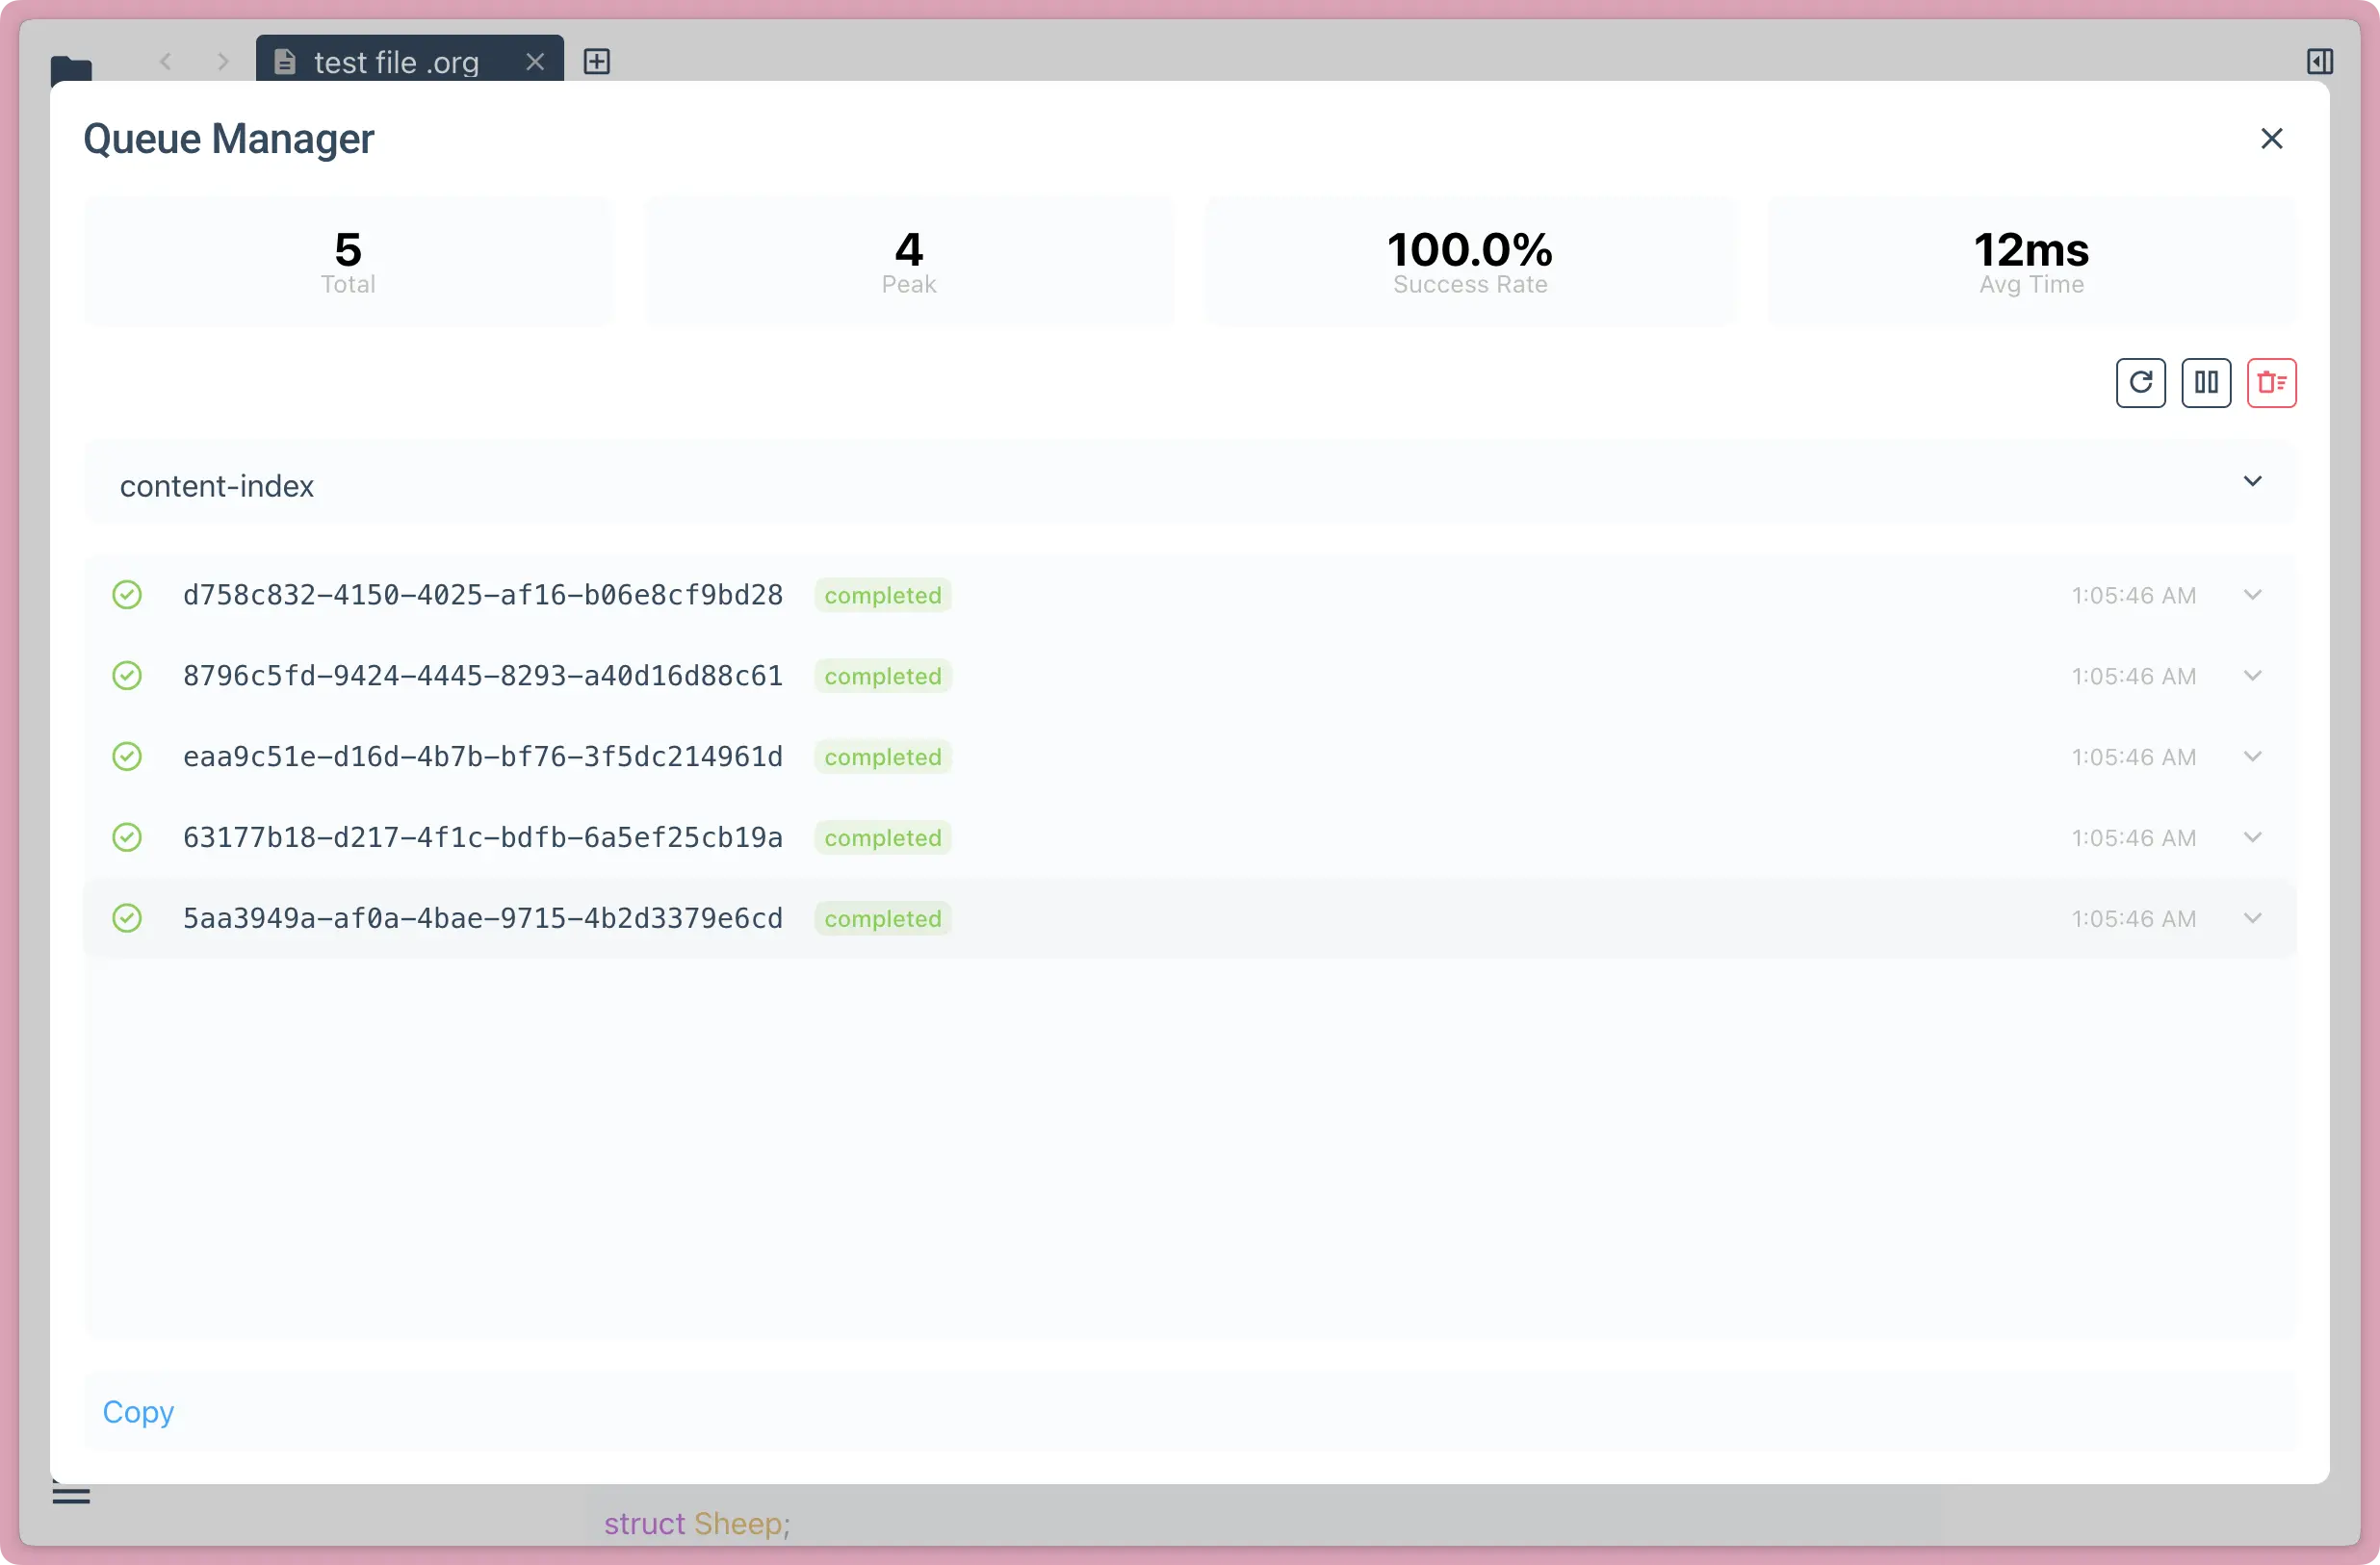Collapse the side panel using the top-right icon
This screenshot has width=2380, height=1565.
2320,61
